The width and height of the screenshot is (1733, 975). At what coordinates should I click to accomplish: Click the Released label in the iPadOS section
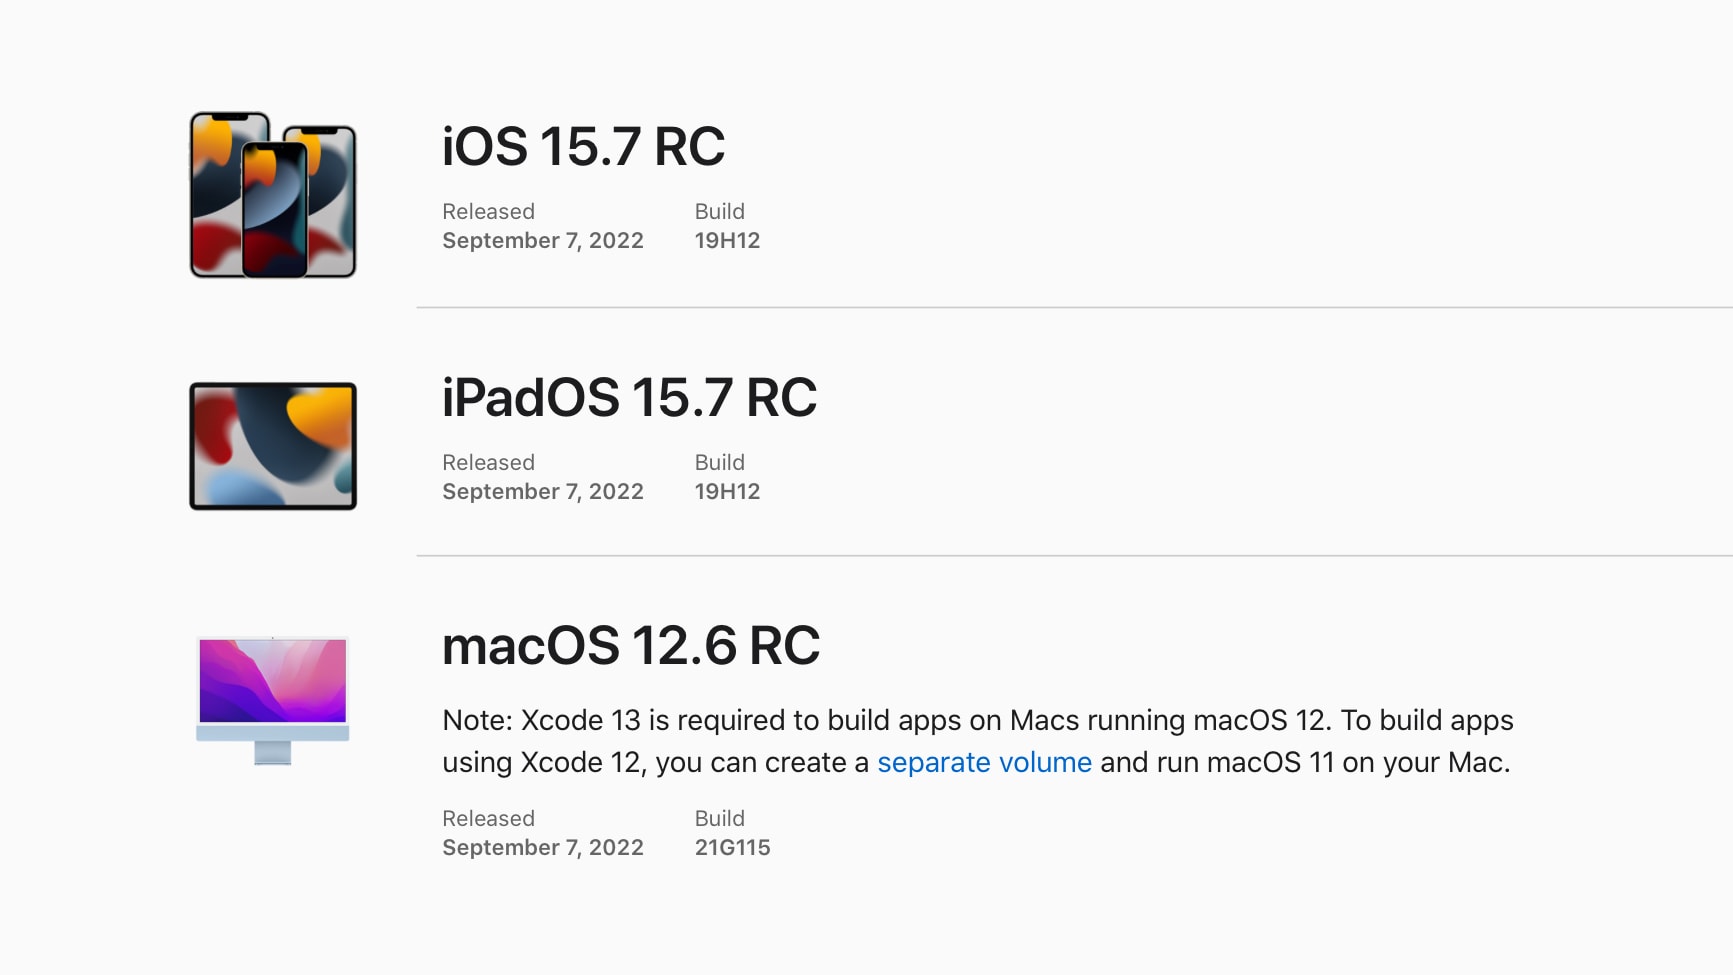[489, 462]
